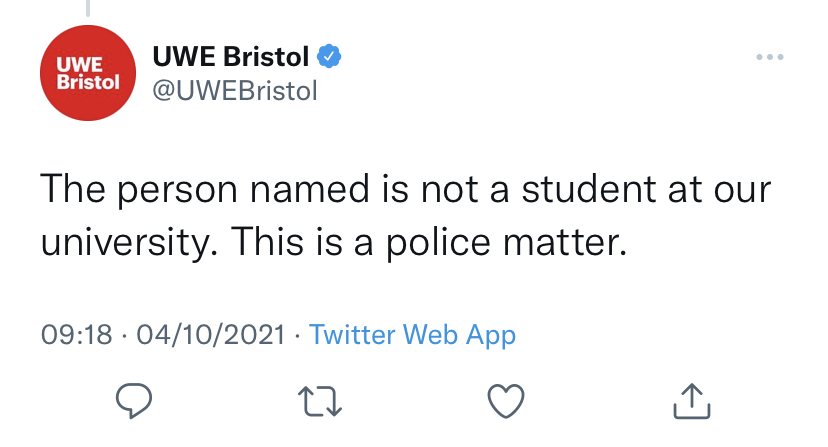Retweet the UWE Bristol post
Screen dimensions: 828x447
point(320,402)
